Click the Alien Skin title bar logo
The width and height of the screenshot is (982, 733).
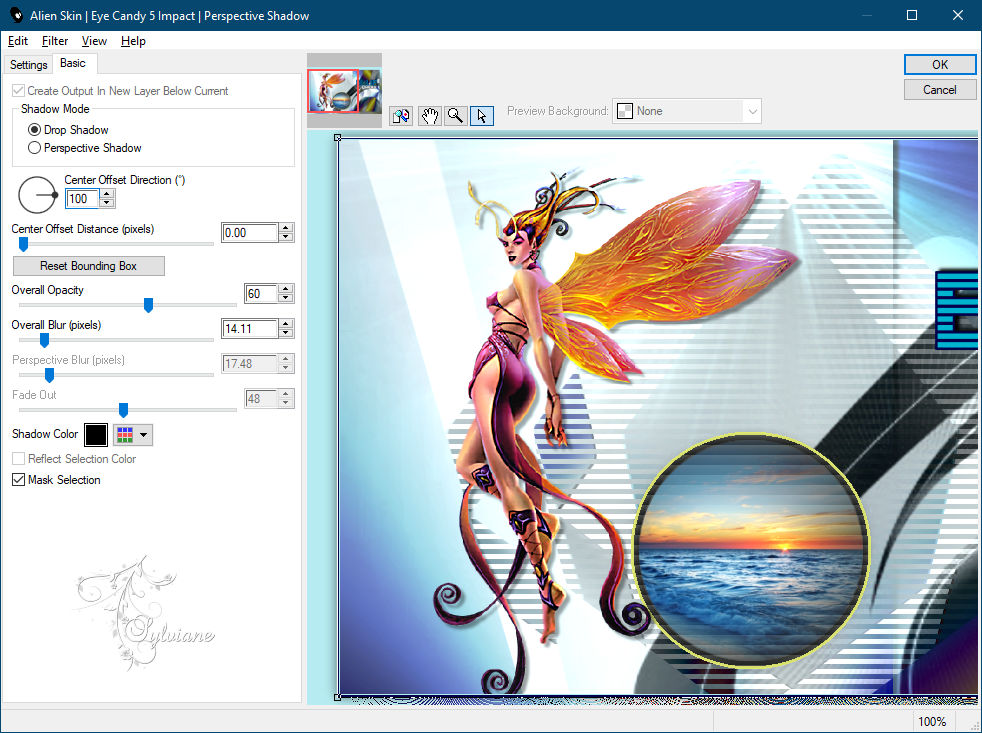[16, 15]
